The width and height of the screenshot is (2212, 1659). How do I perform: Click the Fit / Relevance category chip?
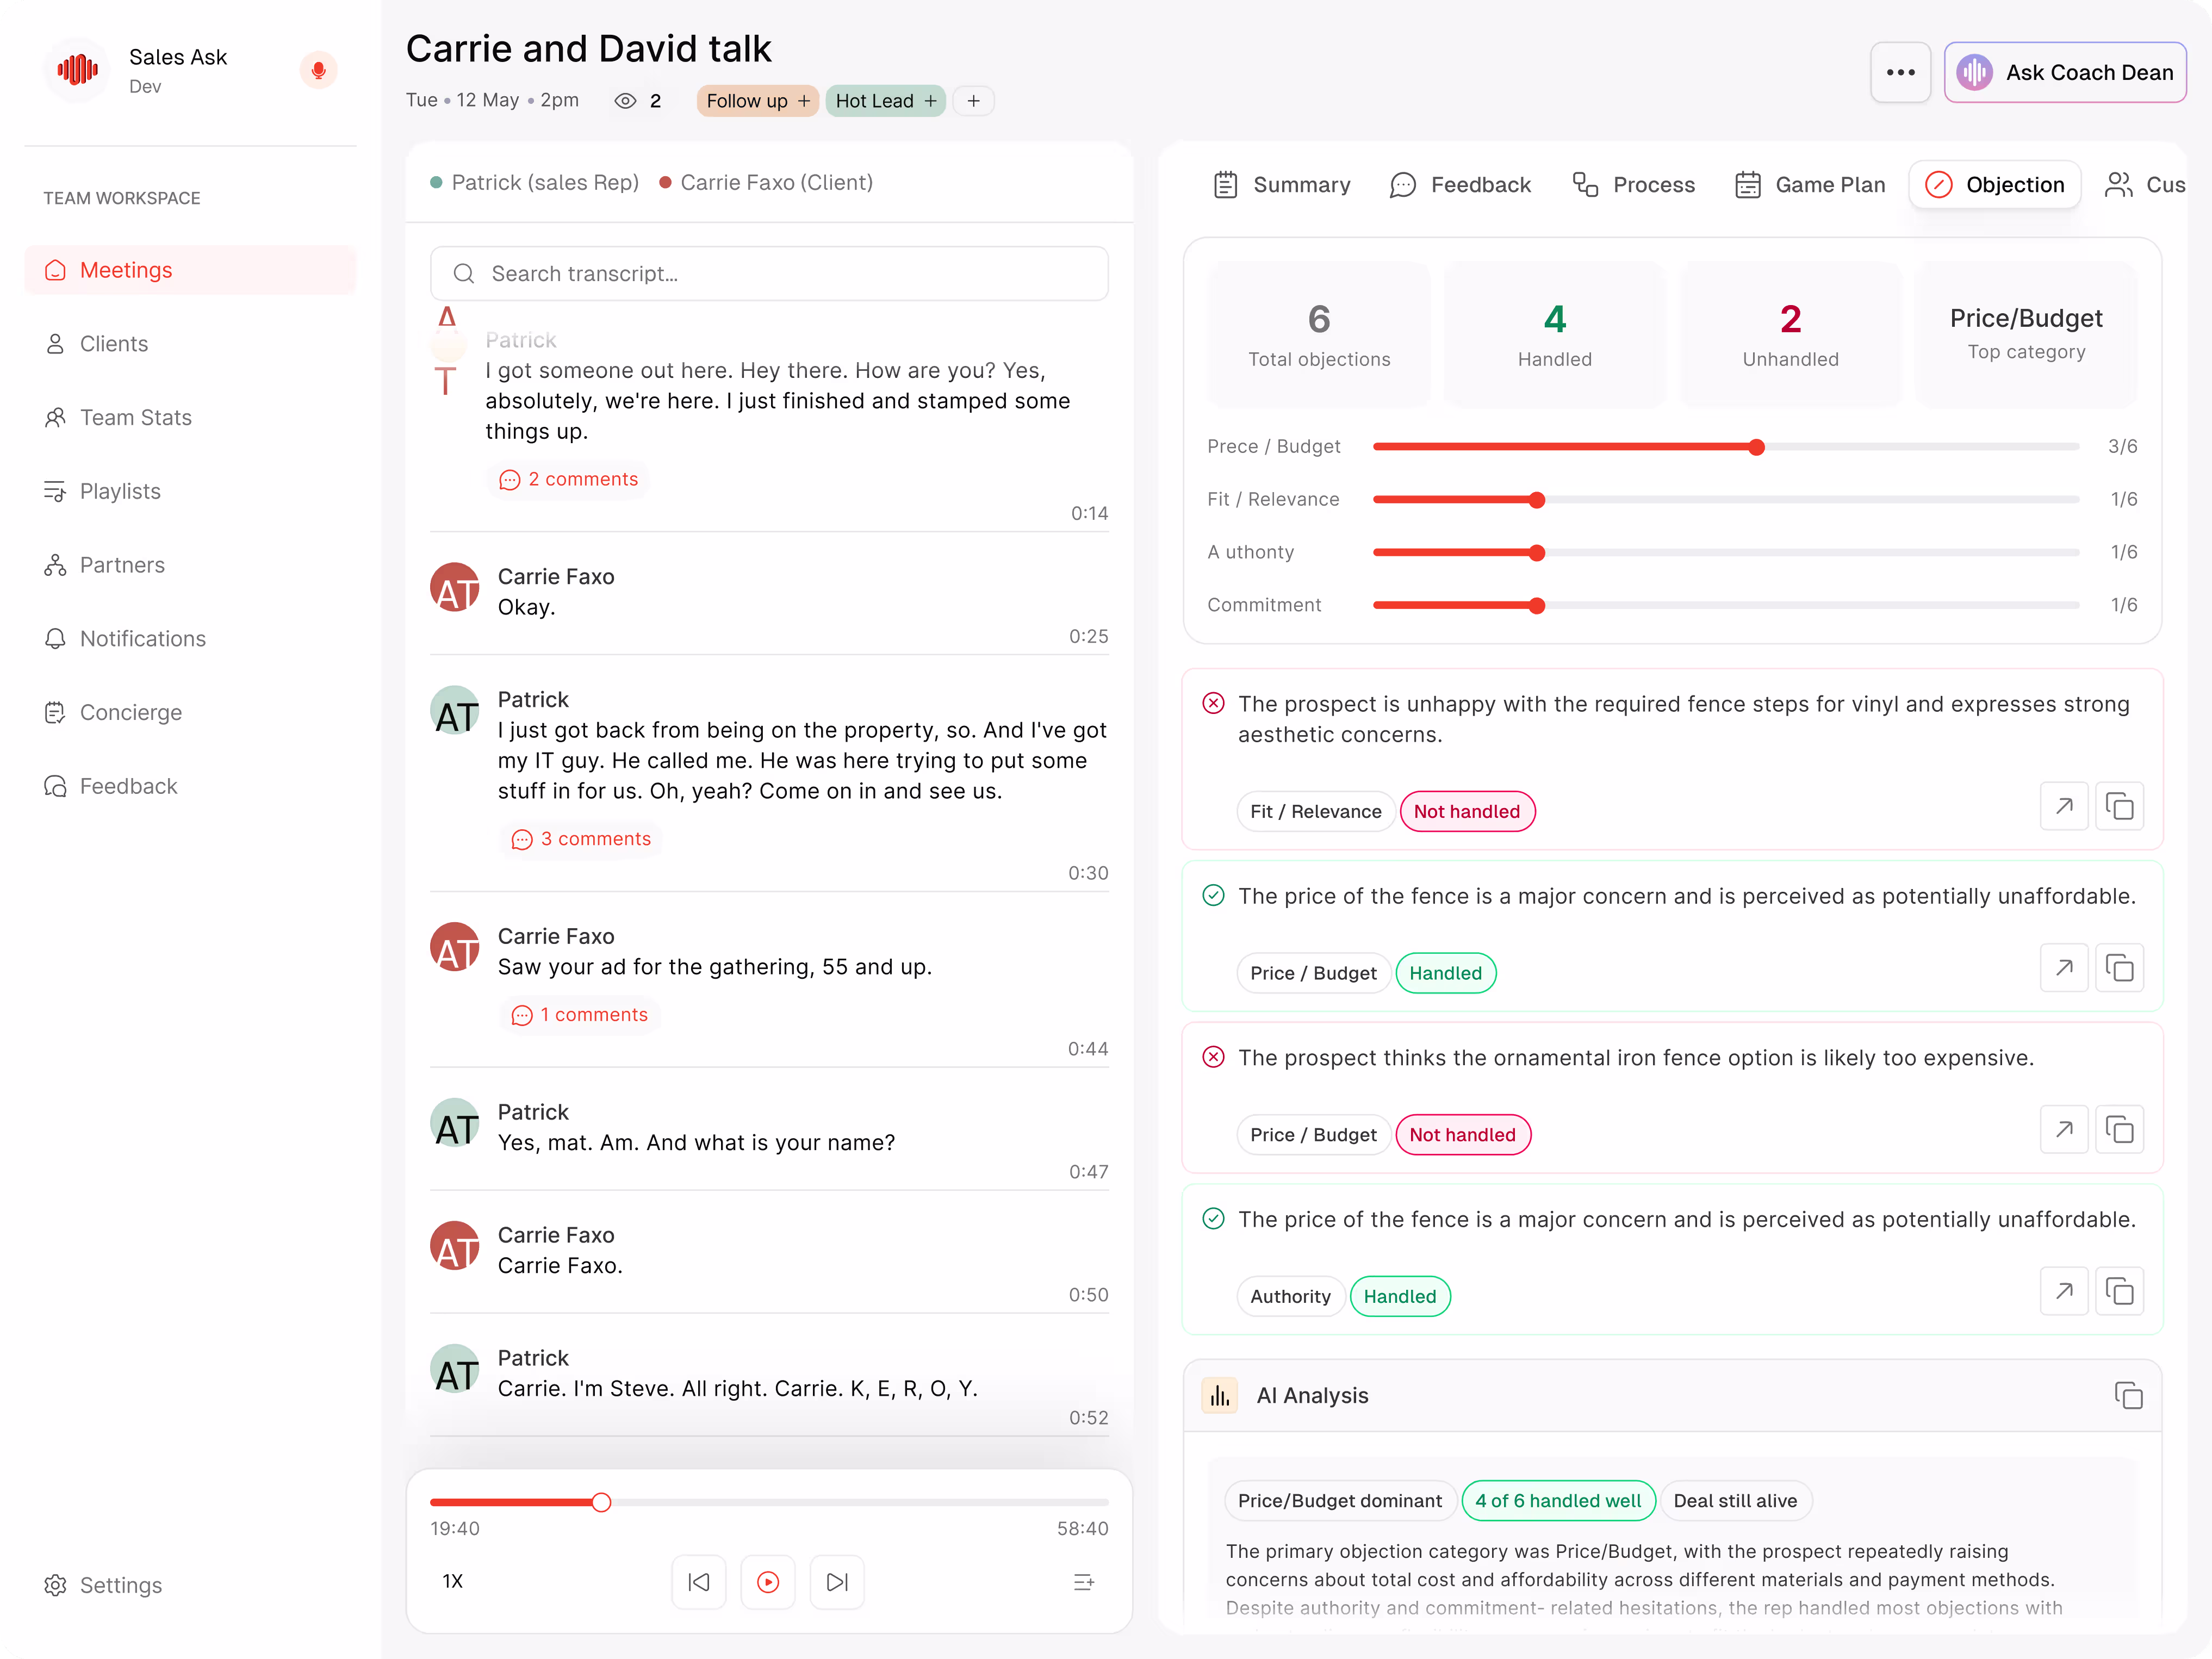point(1315,811)
